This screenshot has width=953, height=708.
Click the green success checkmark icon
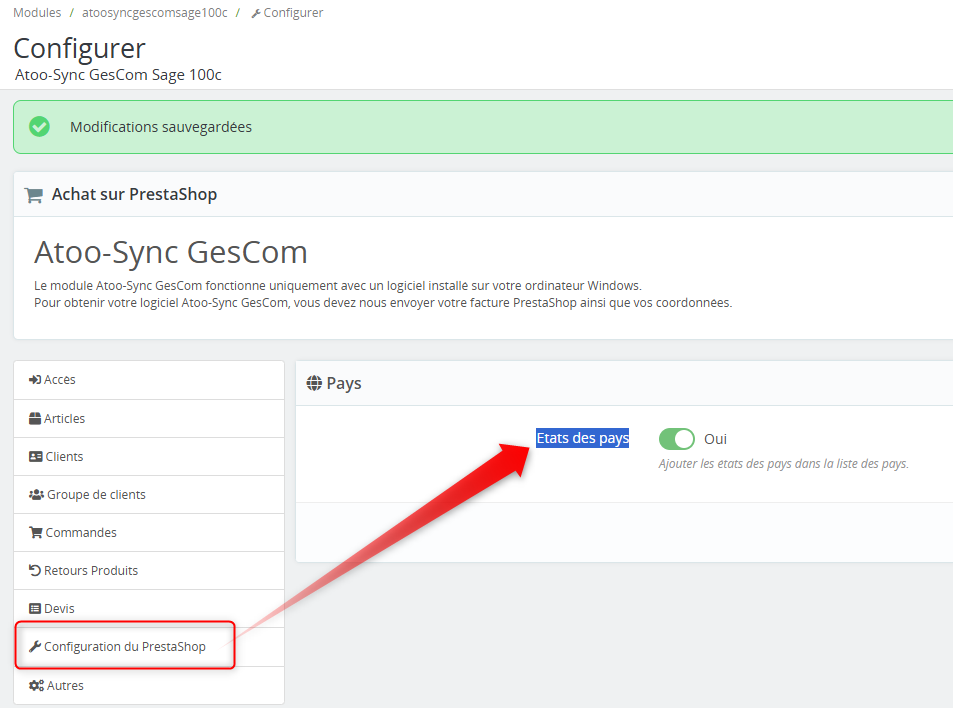point(40,127)
